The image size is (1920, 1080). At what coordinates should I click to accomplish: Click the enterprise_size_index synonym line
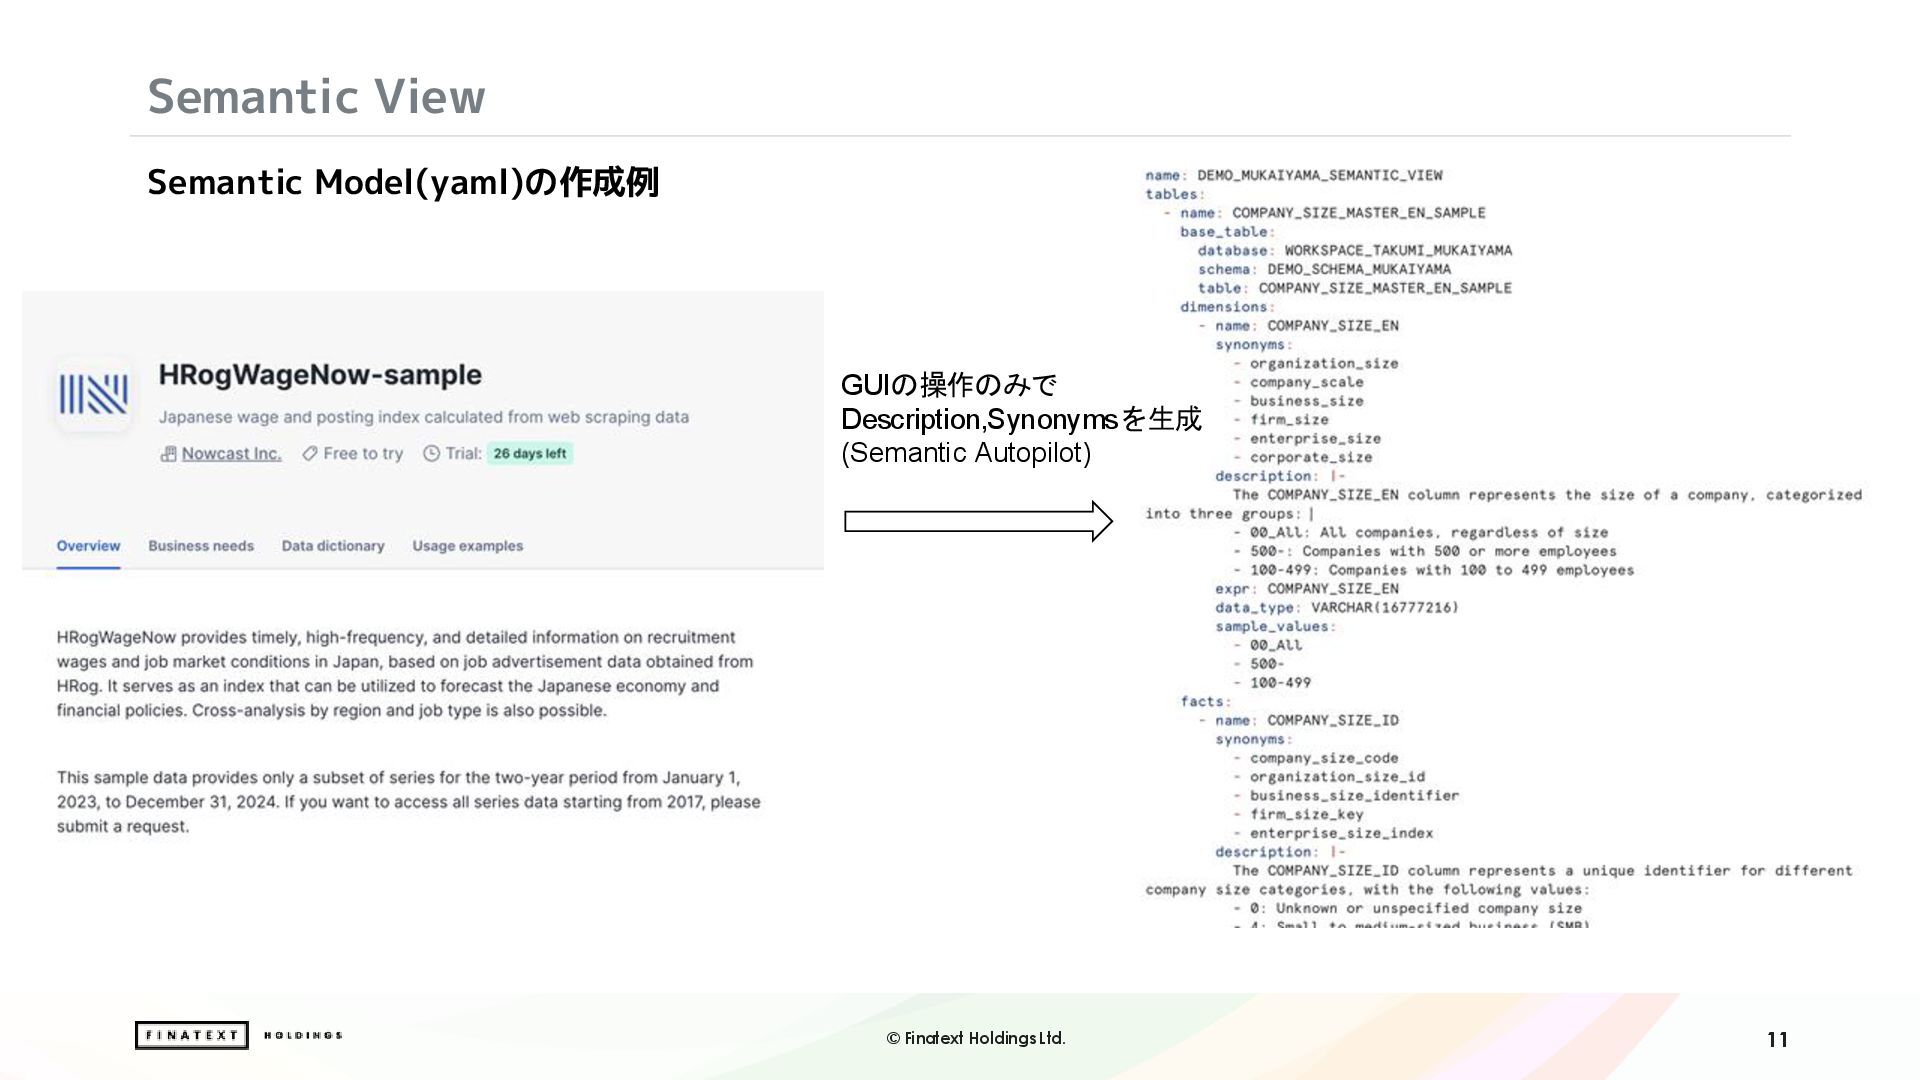pos(1333,833)
